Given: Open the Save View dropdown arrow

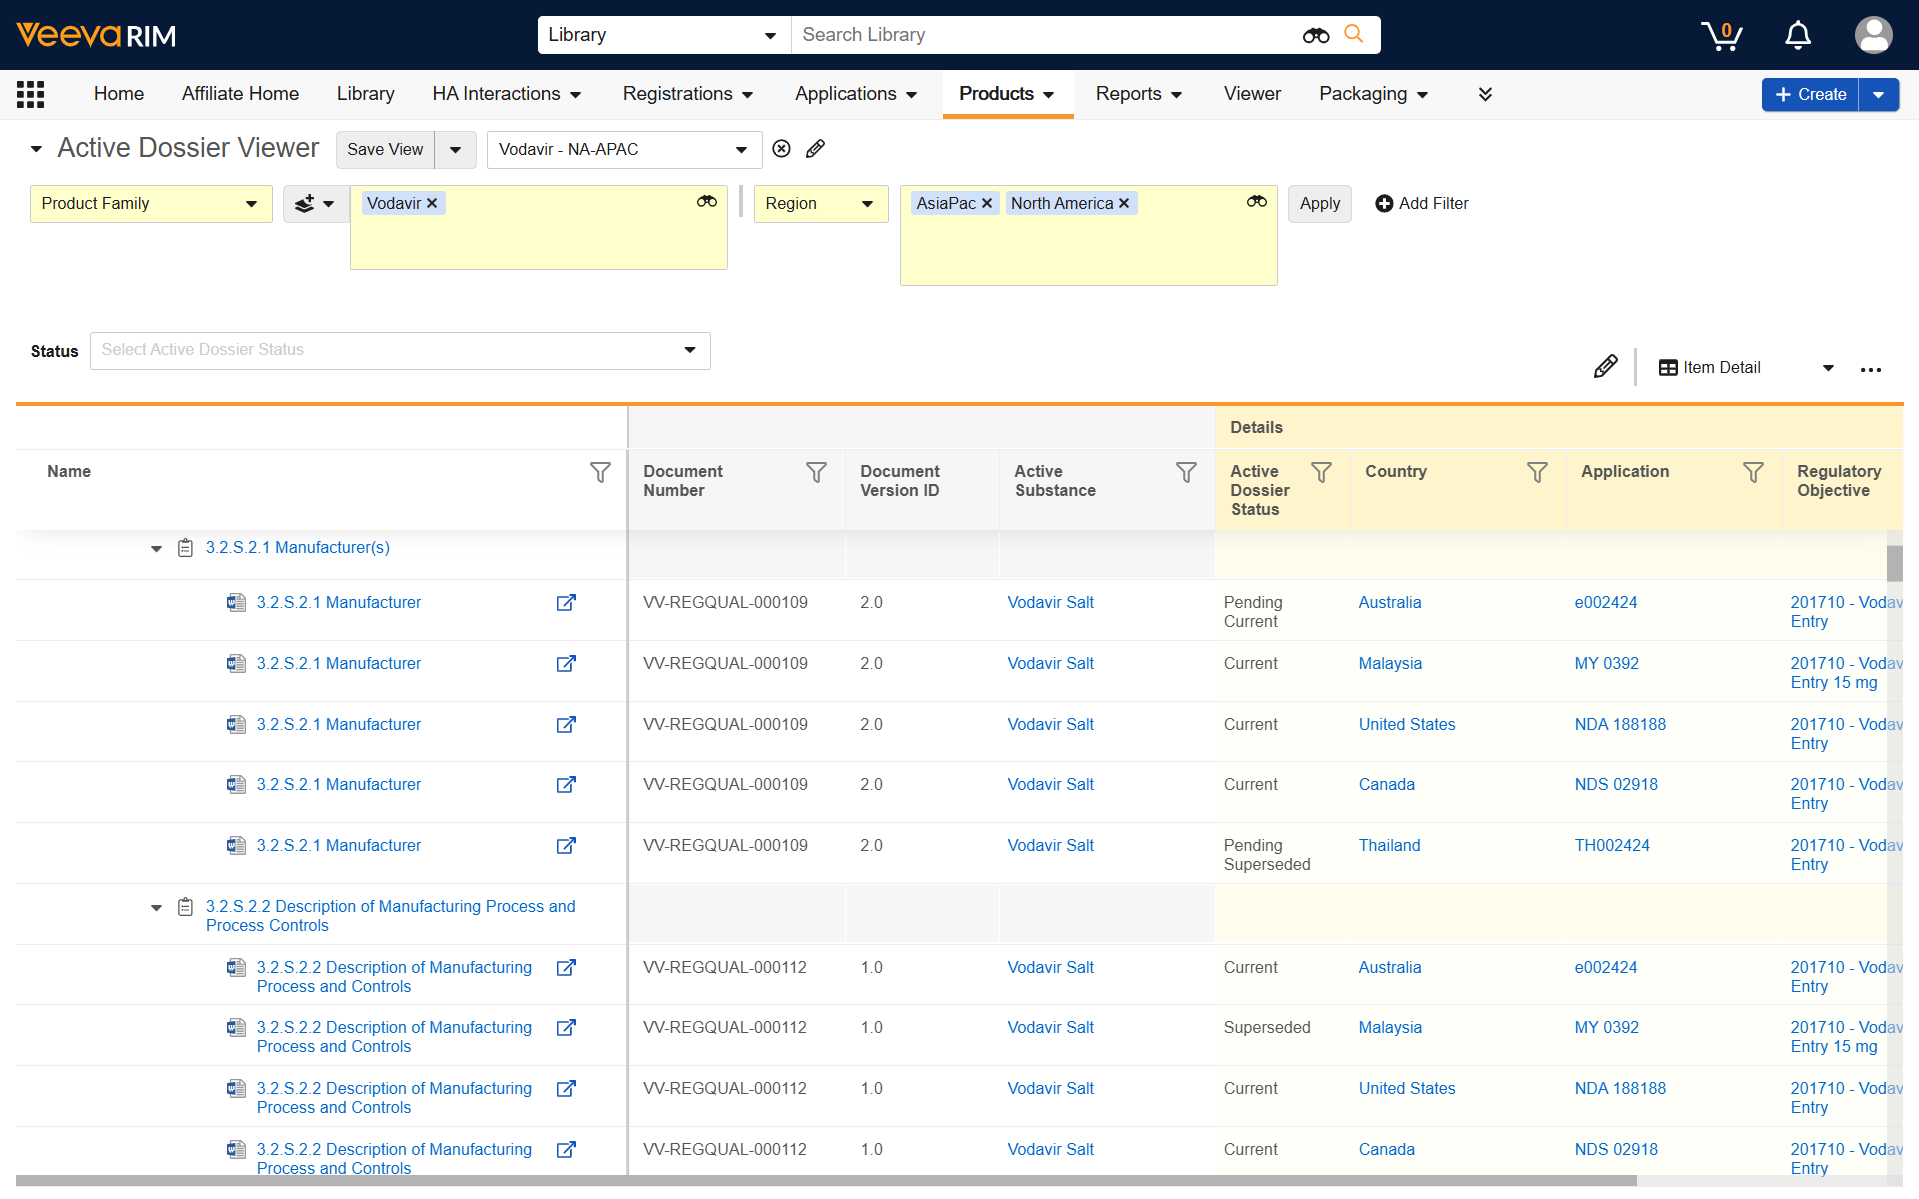Looking at the screenshot, I should click(x=455, y=149).
